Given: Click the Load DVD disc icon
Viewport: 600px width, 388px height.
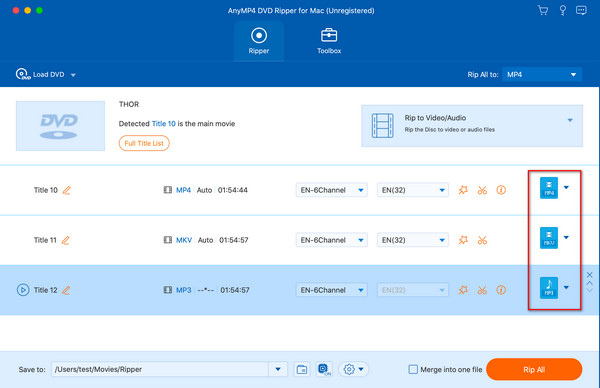Looking at the screenshot, I should (23, 74).
